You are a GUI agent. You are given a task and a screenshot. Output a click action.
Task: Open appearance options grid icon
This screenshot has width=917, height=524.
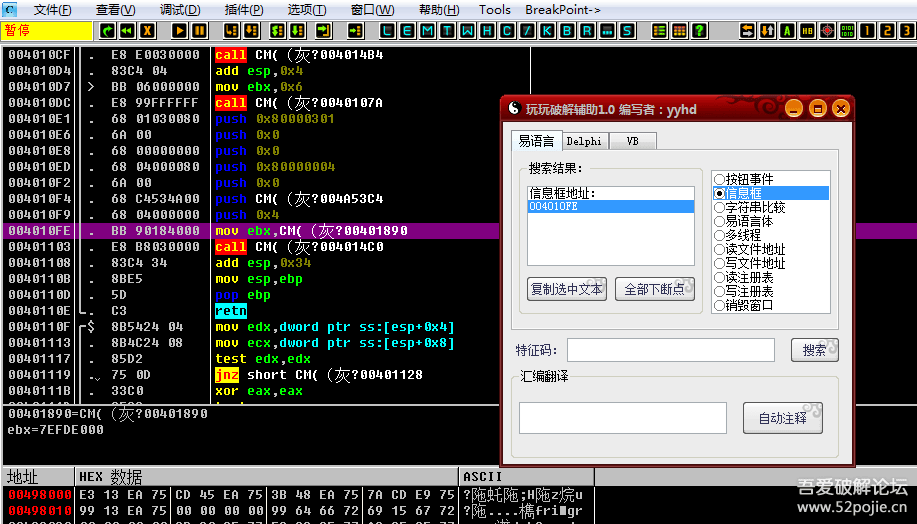(679, 30)
